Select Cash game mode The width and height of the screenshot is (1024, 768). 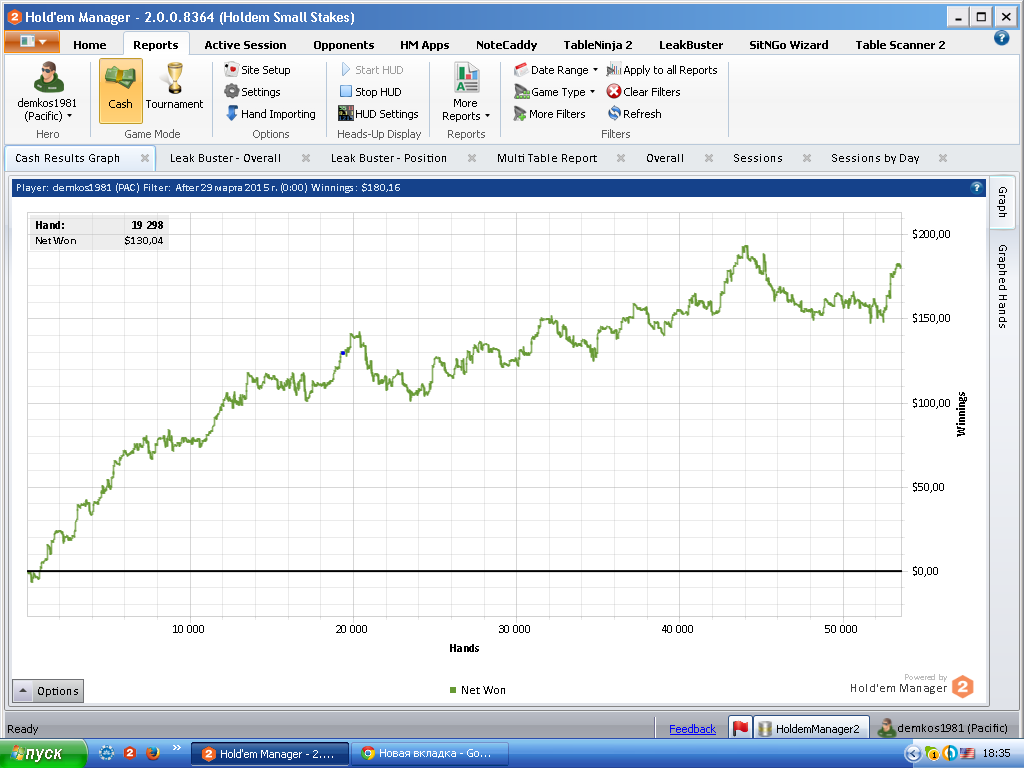tap(121, 90)
